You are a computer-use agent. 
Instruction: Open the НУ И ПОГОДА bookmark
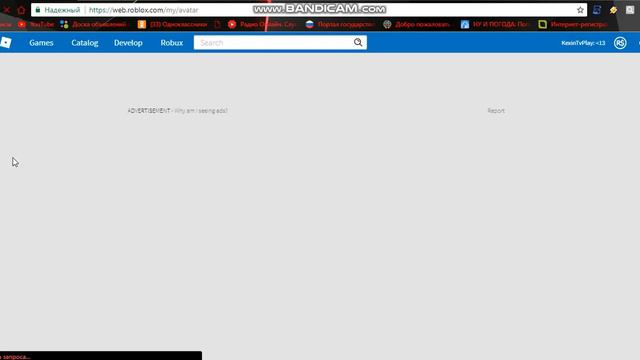[495, 24]
